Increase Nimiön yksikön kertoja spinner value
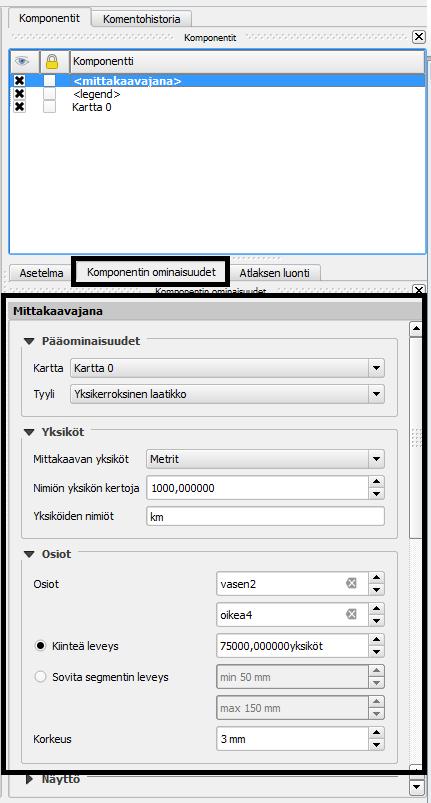Image resolution: width=431 pixels, height=803 pixels. [376, 481]
